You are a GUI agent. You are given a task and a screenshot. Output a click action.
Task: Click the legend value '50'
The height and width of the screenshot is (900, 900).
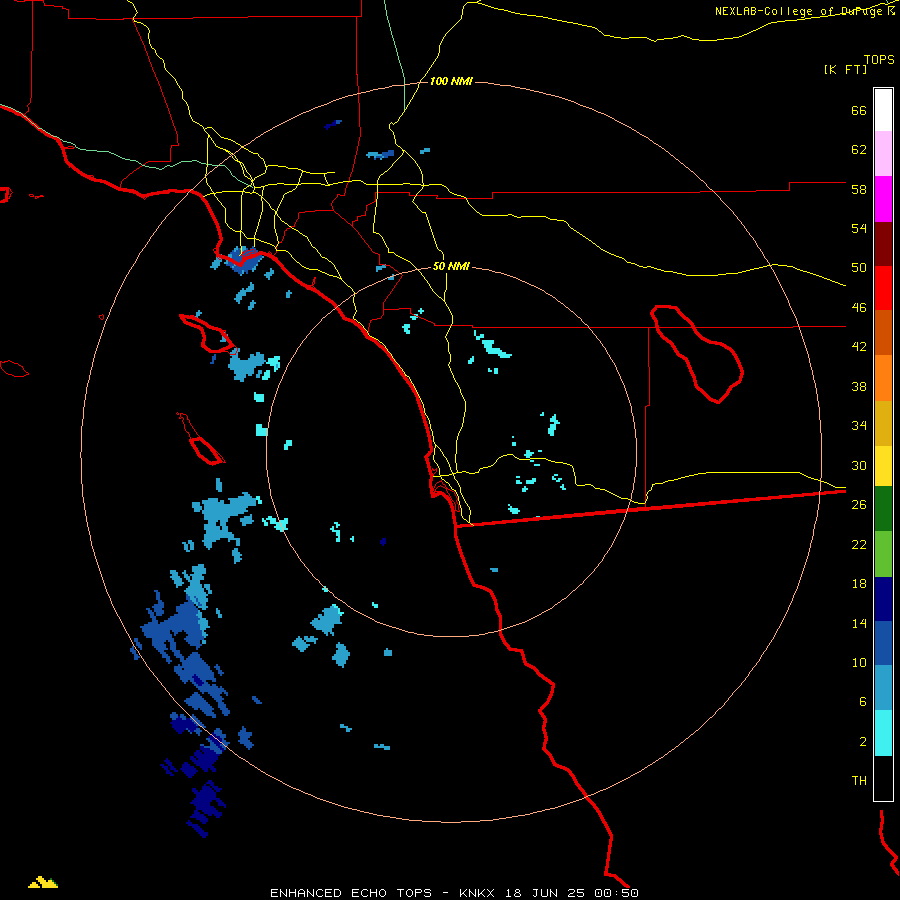[859, 268]
